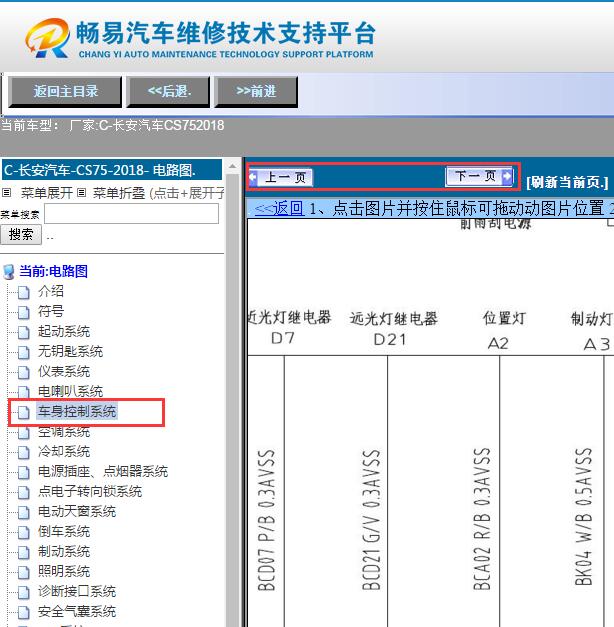Click the document icon beside 电动天窗系统
This screenshot has width=614, height=627.
pyautogui.click(x=24, y=513)
